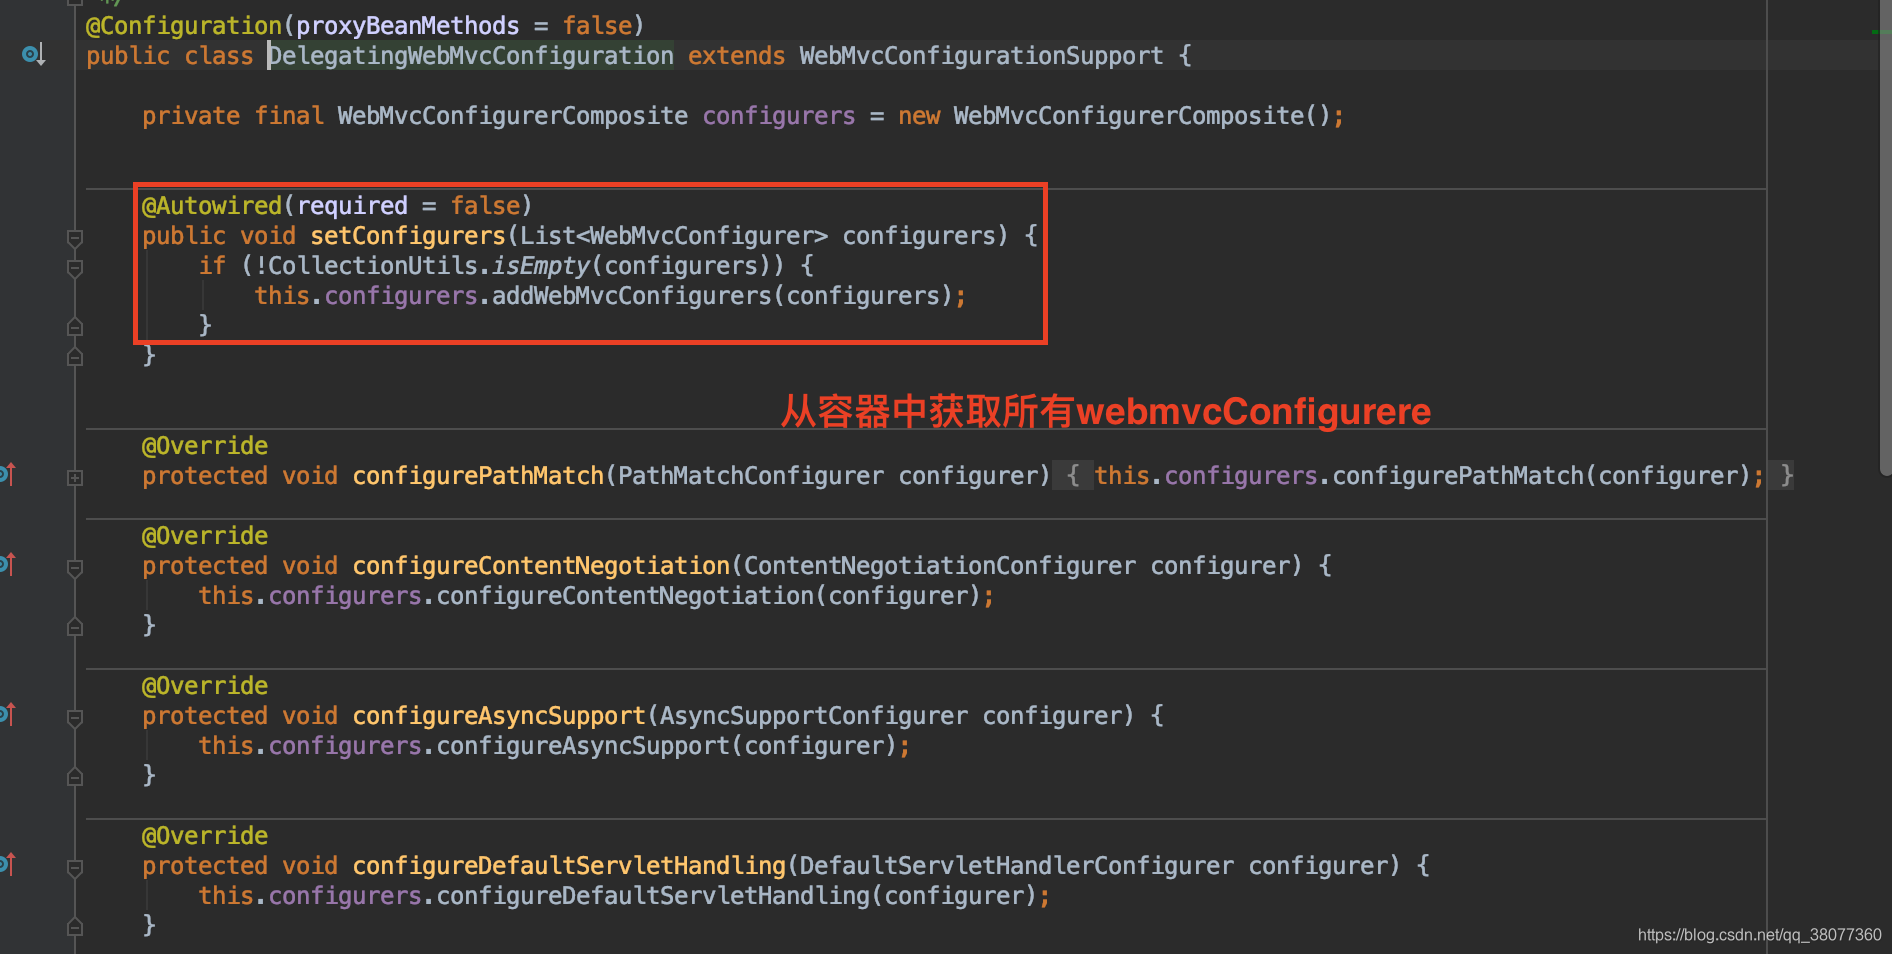Viewport: 1892px width, 954px height.
Task: Click the configureDefaultServletHandling method declaration name
Action: [569, 866]
